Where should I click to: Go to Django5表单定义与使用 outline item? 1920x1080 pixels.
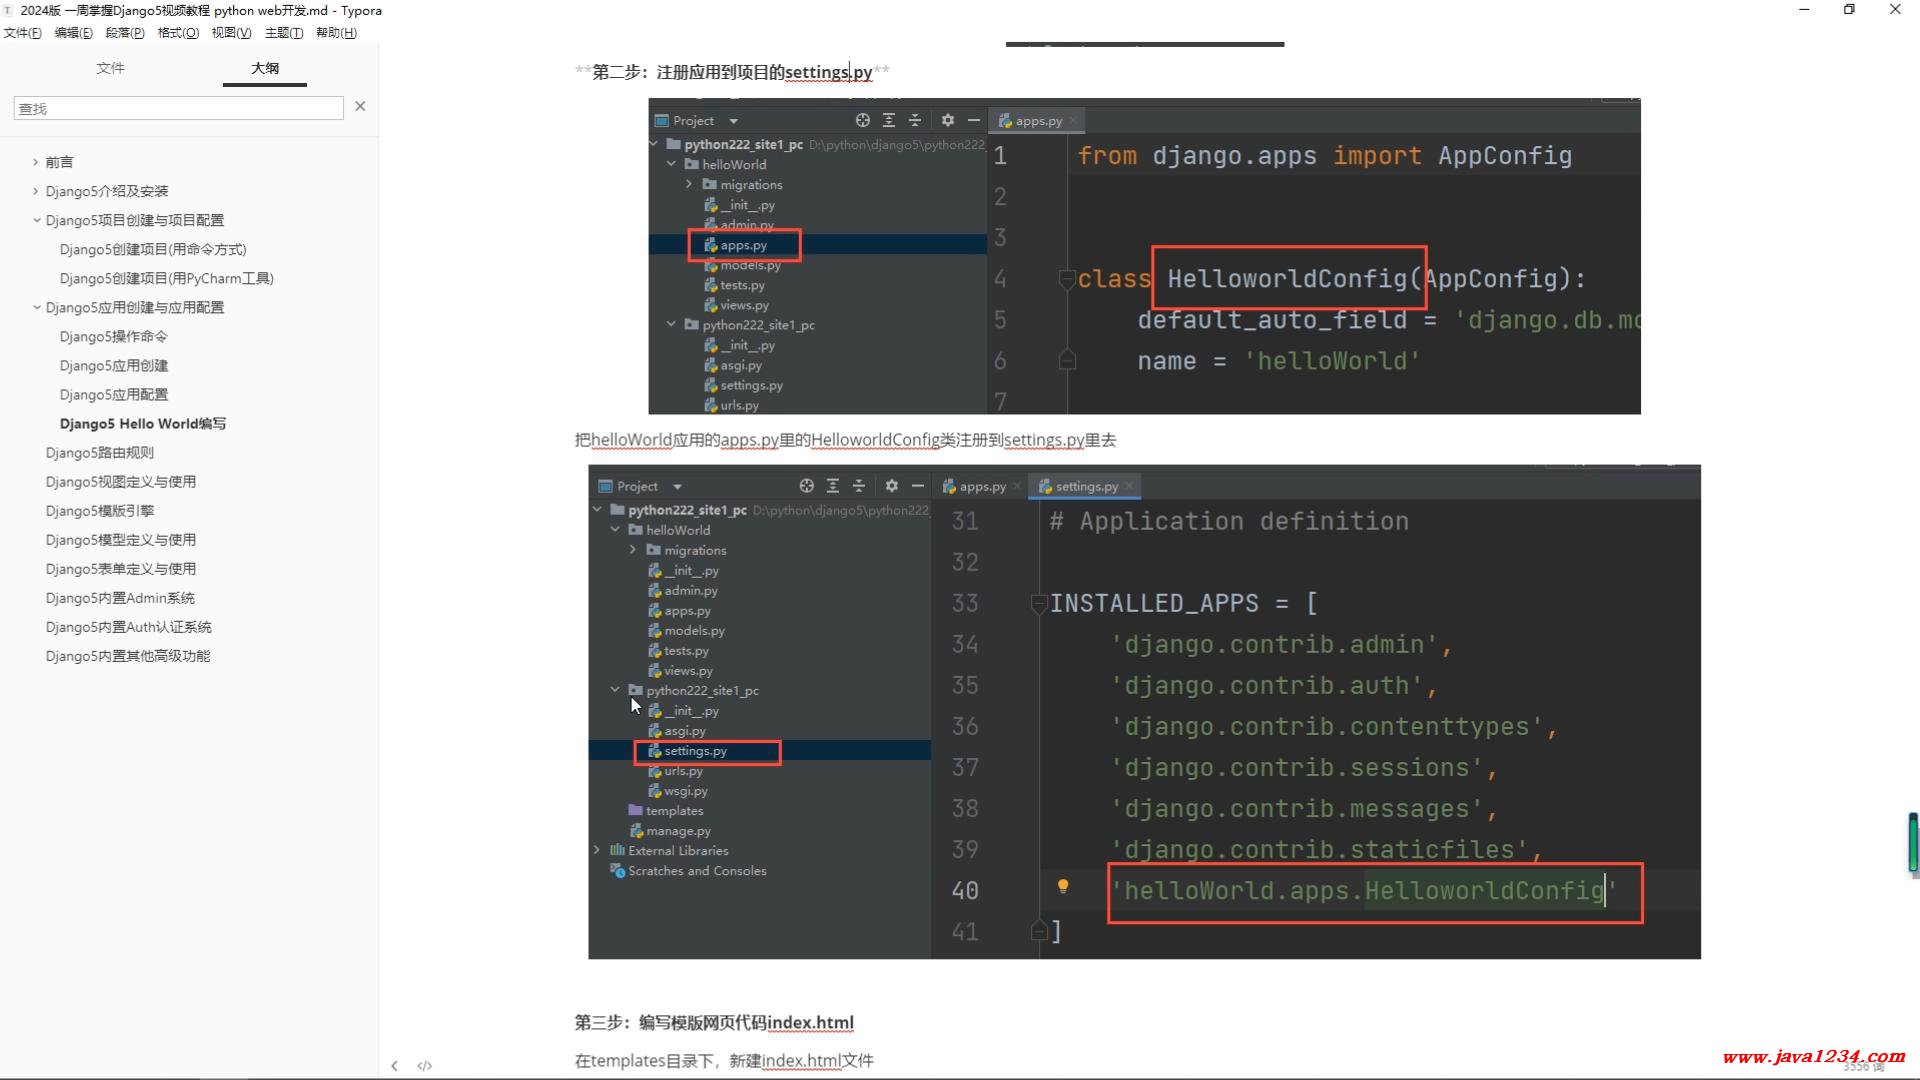tap(120, 568)
